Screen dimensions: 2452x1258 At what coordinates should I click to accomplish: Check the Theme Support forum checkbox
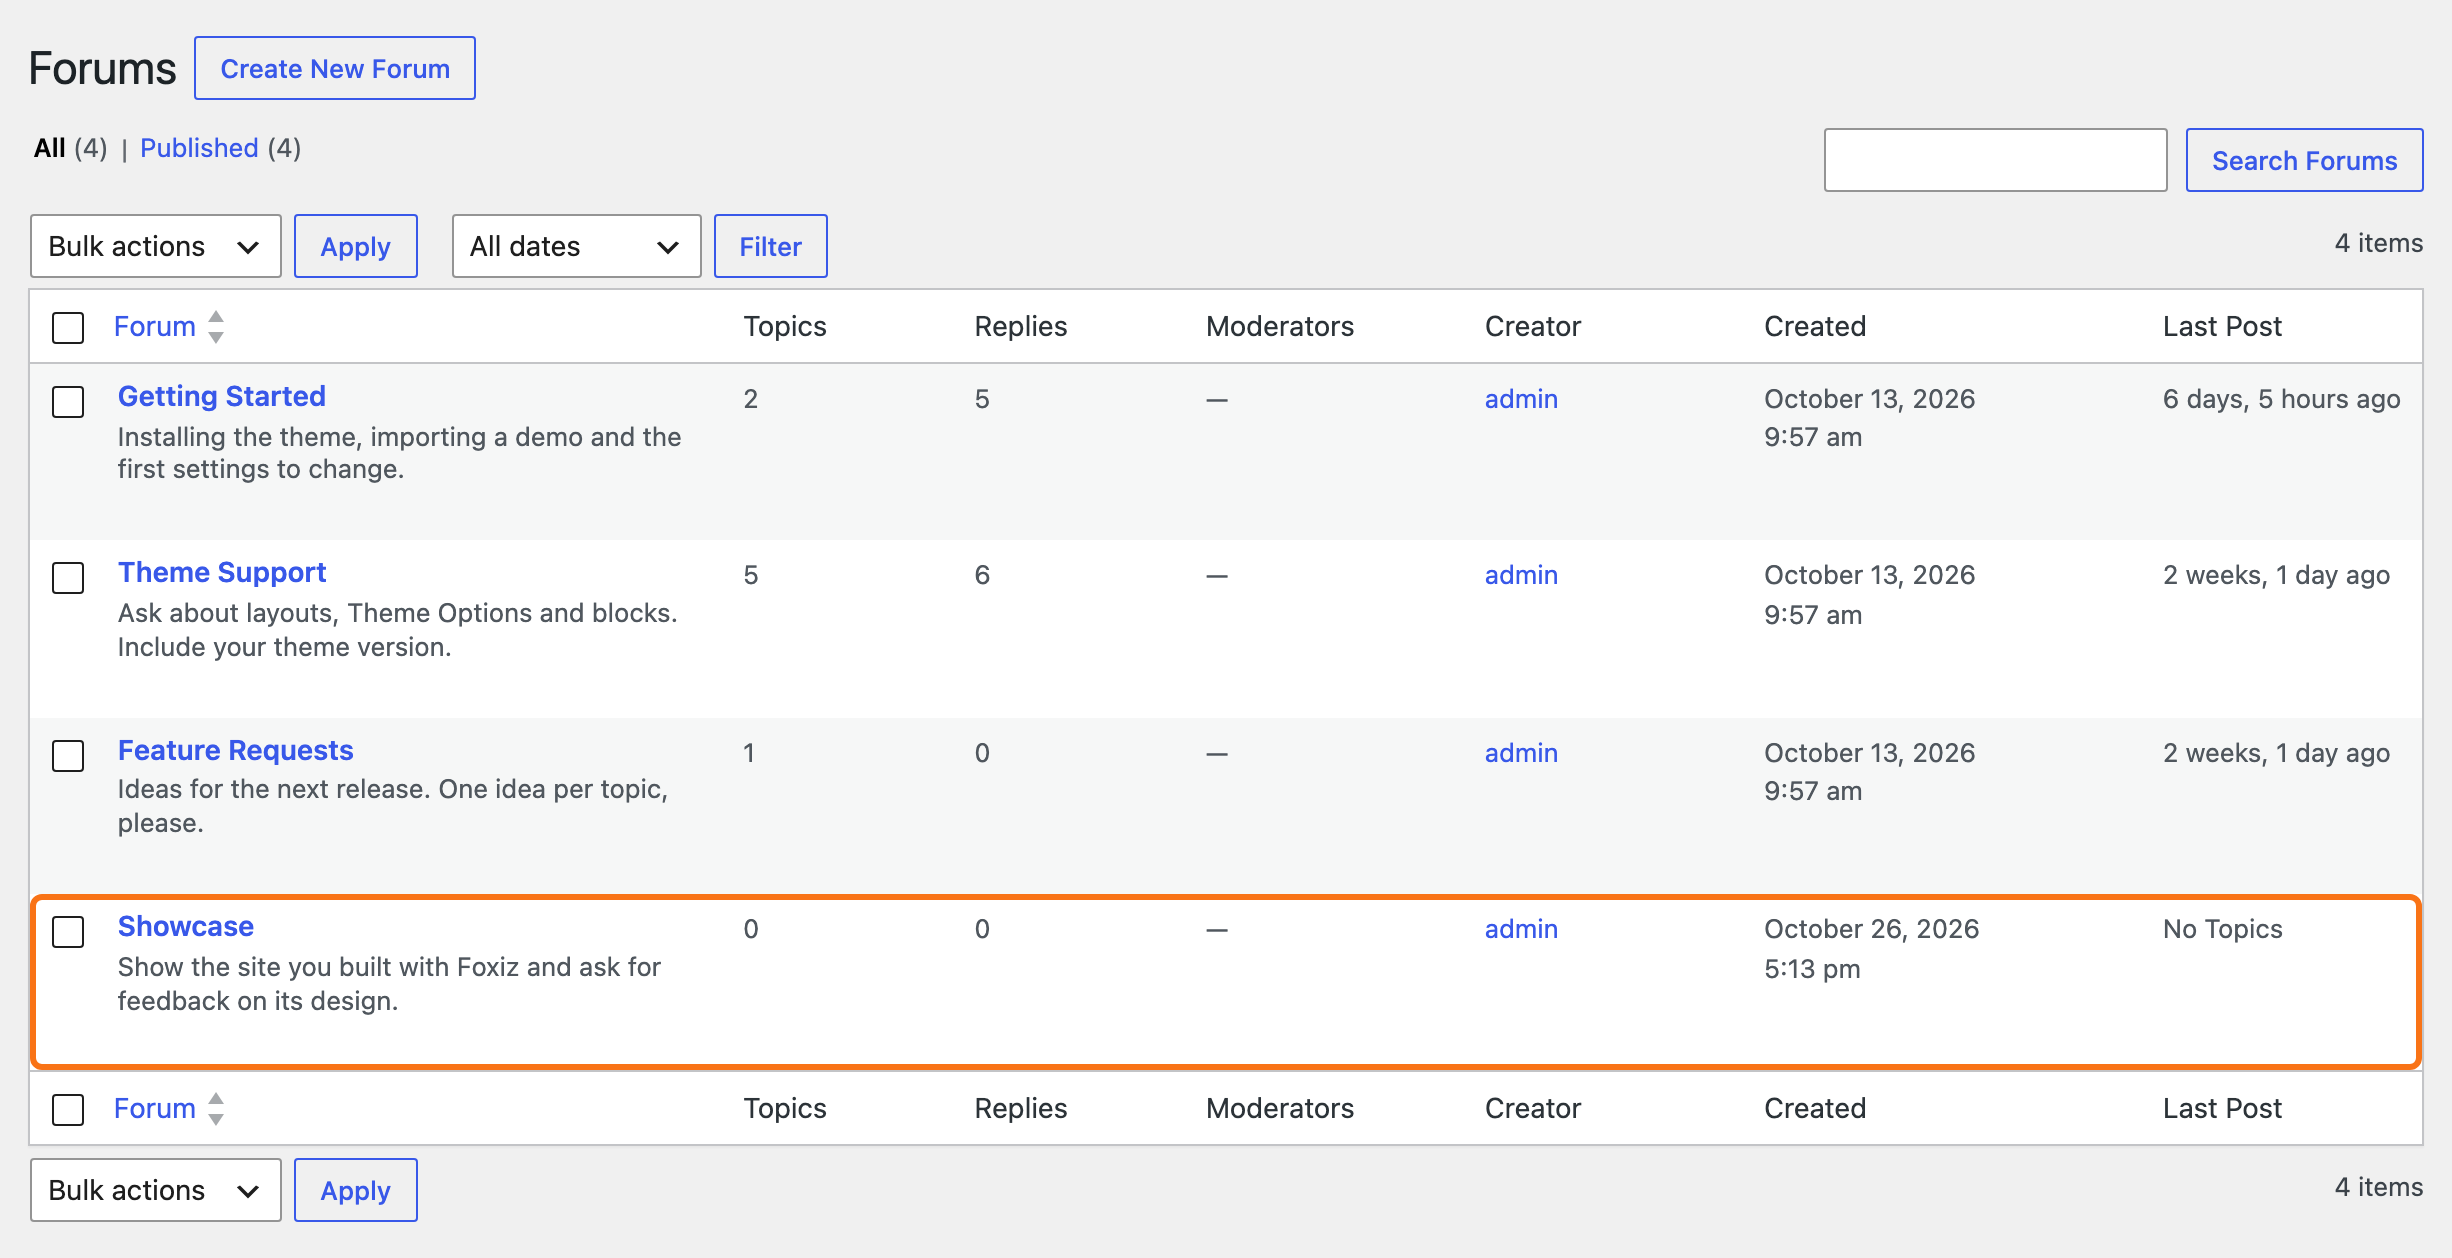coord(68,578)
